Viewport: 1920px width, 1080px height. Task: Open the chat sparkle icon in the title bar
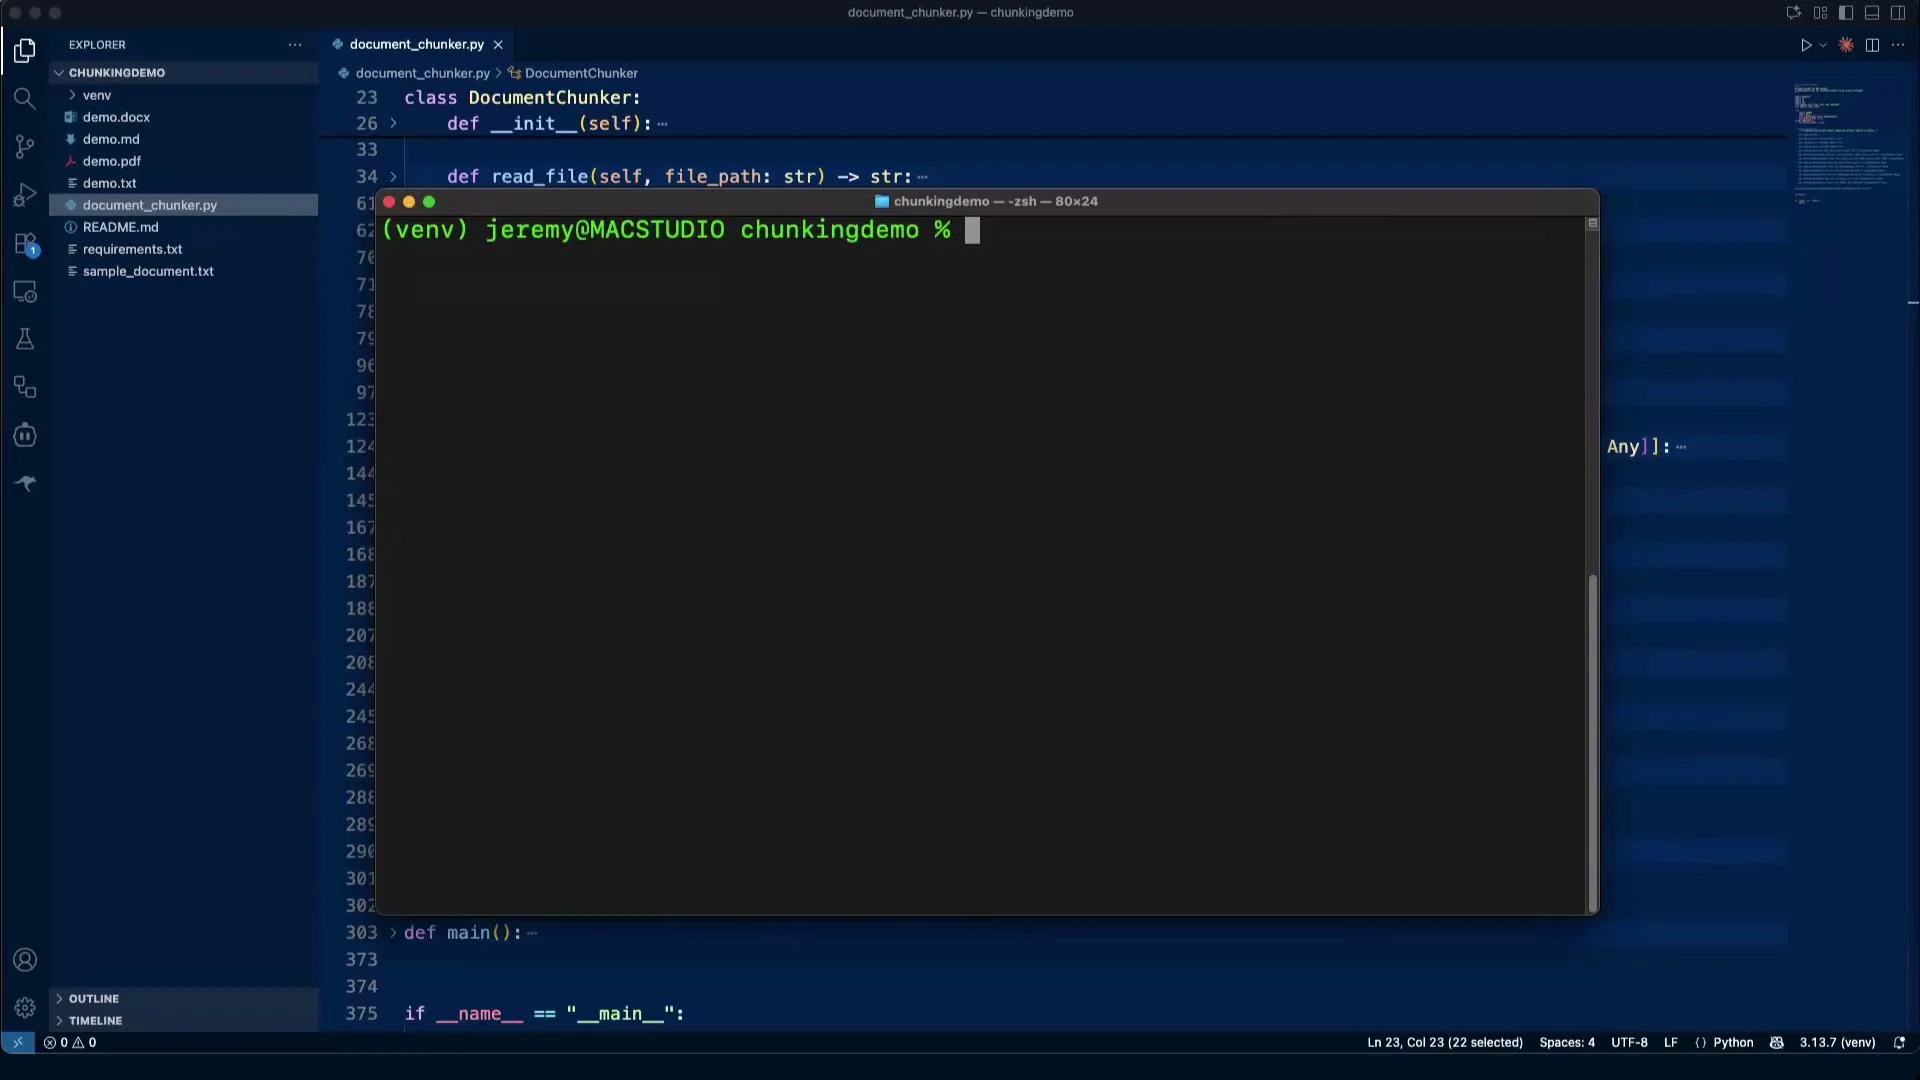pos(1794,13)
